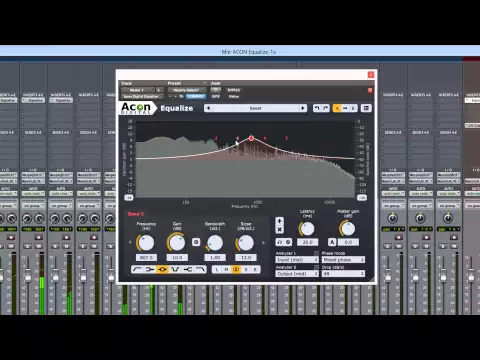Click the Frequency knob
The width and height of the screenshot is (480, 360).
pos(146,243)
